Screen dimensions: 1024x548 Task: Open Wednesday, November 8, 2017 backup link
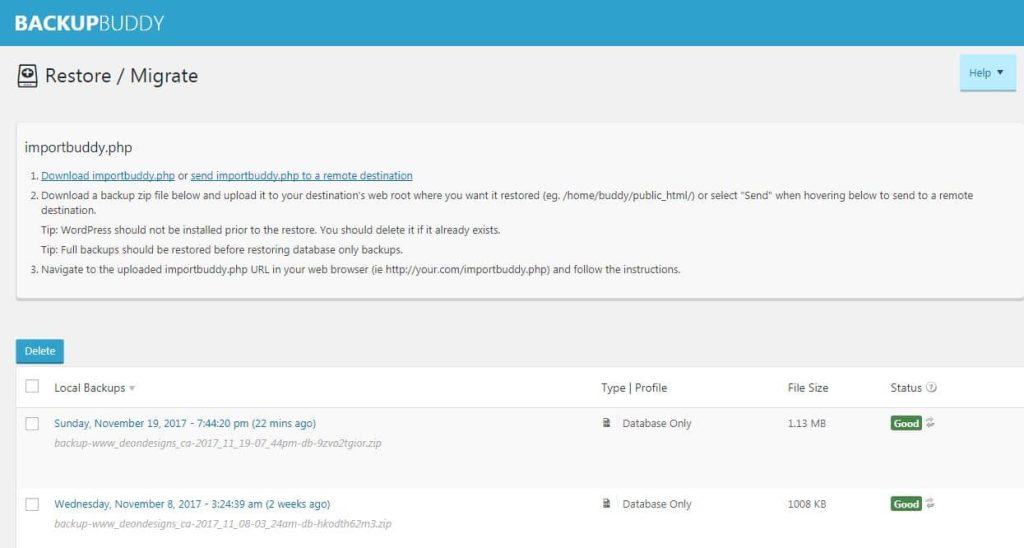[x=192, y=504]
